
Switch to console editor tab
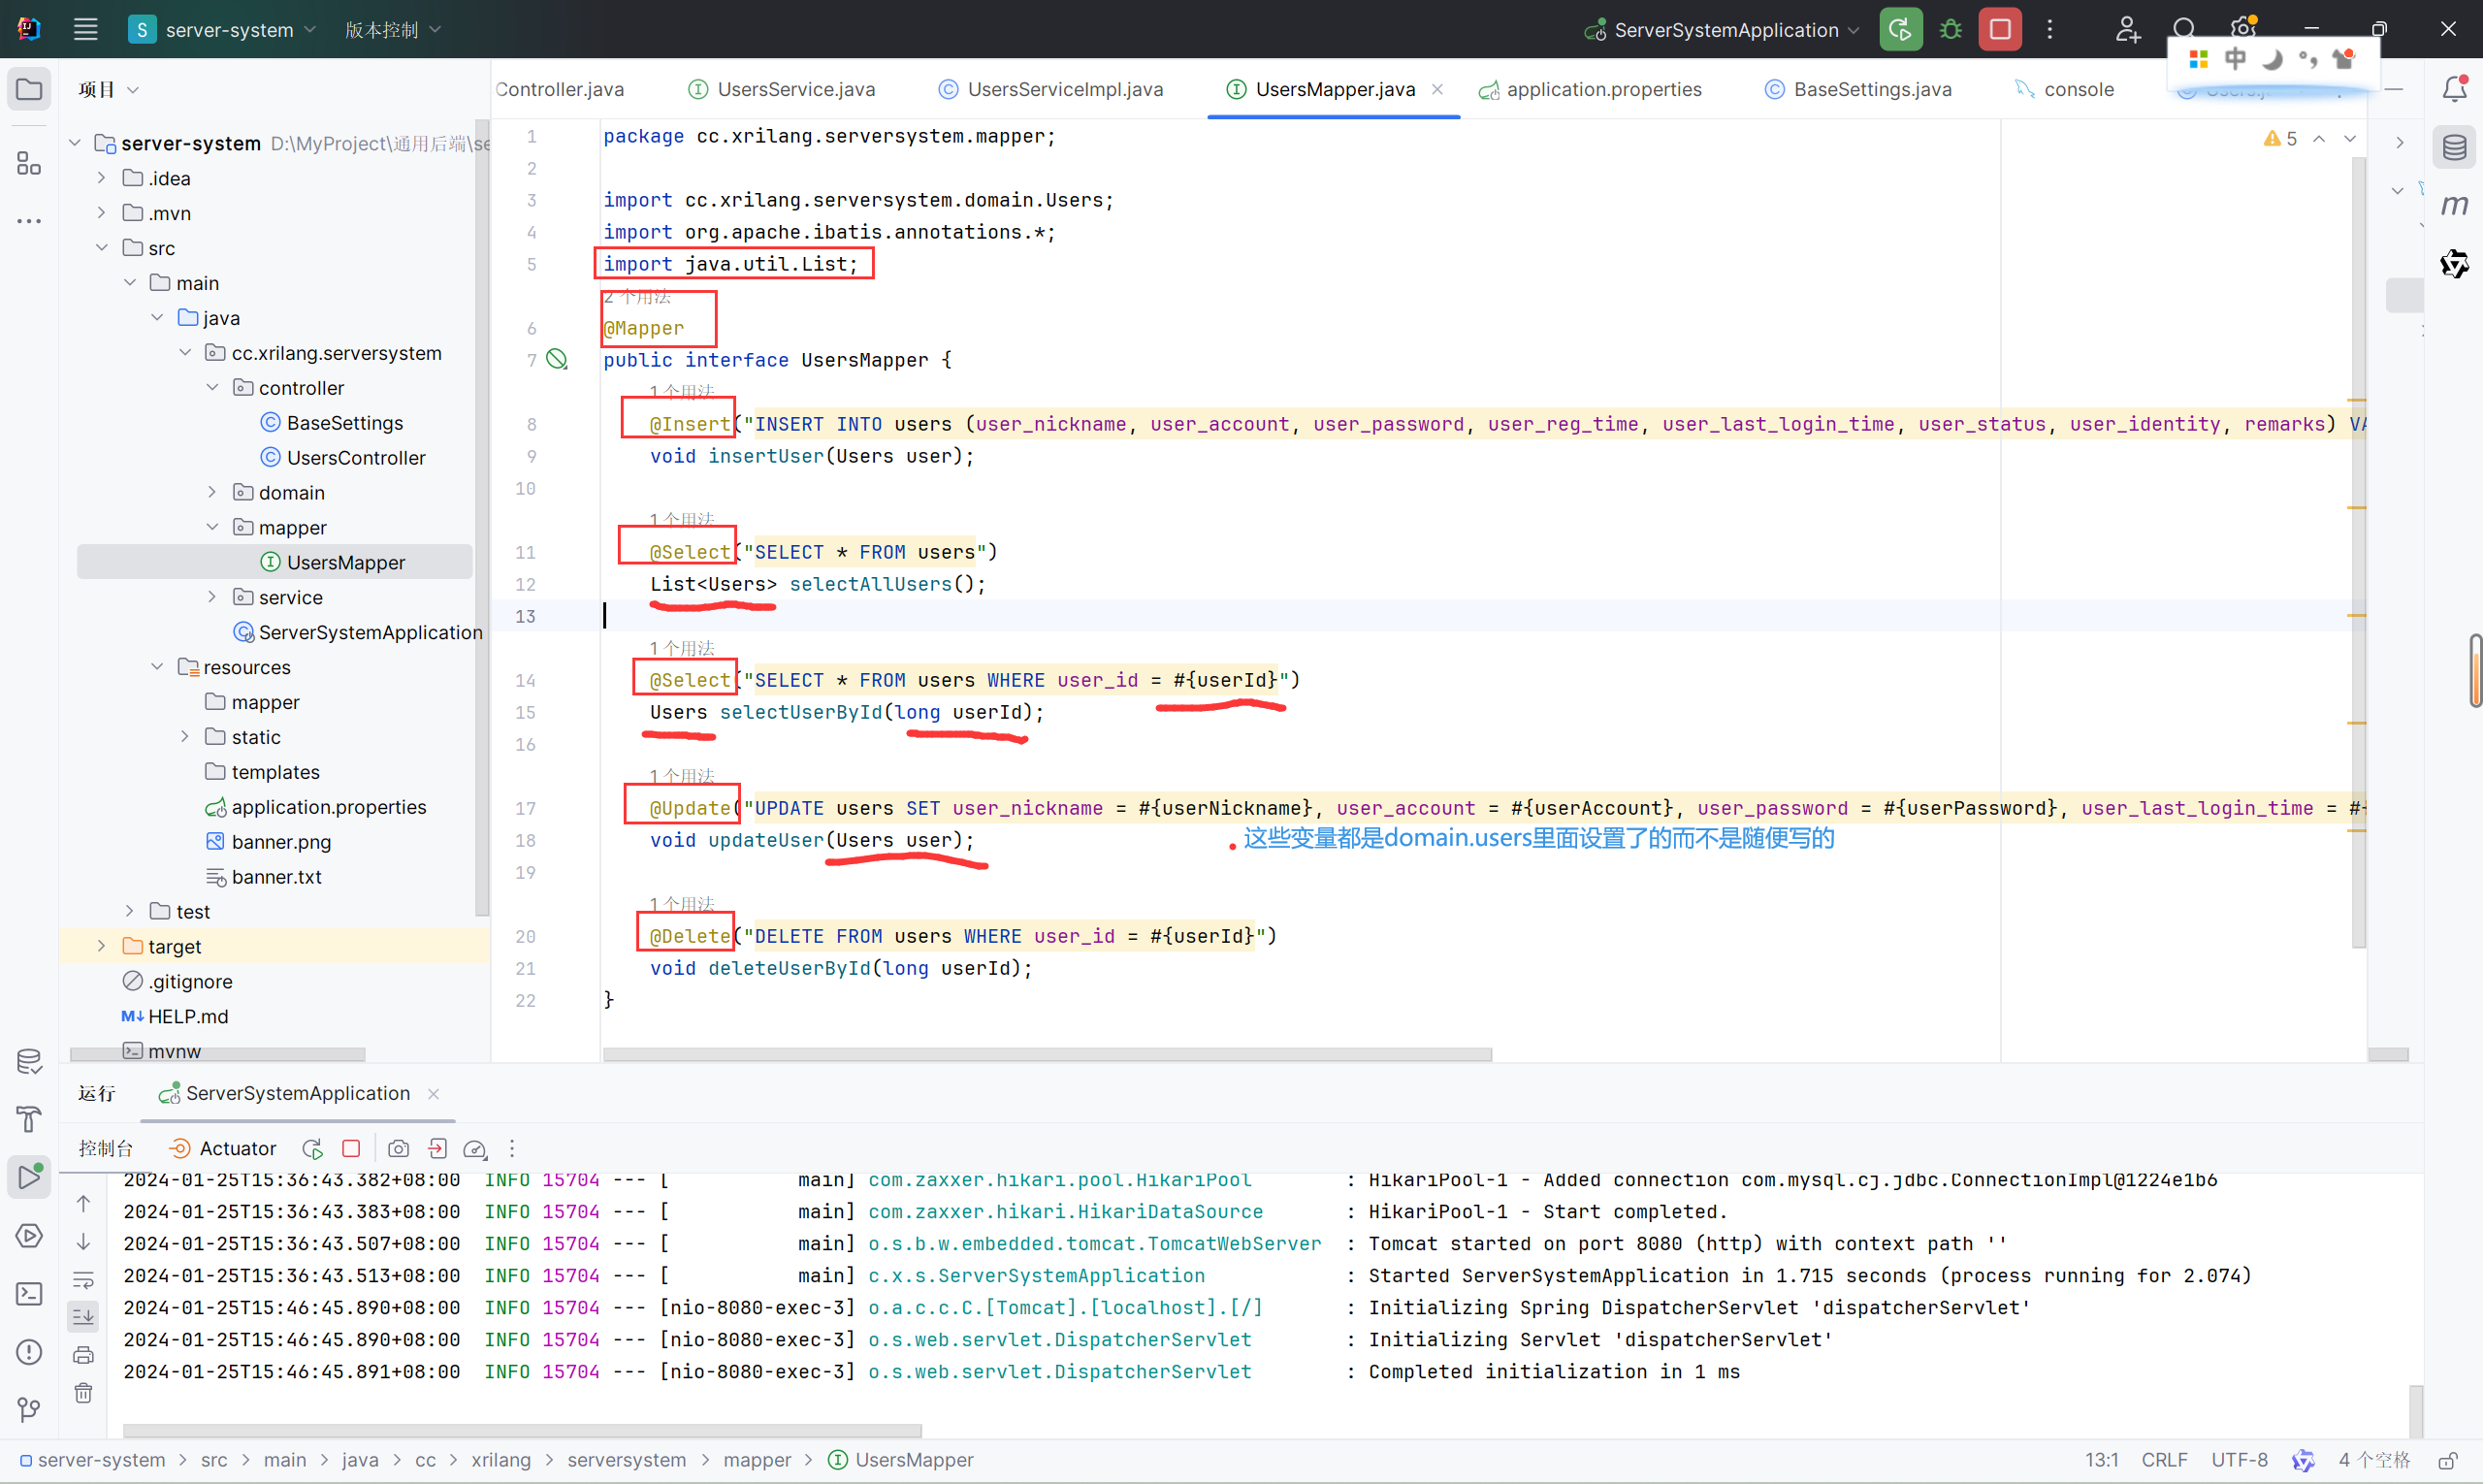[x=2065, y=89]
